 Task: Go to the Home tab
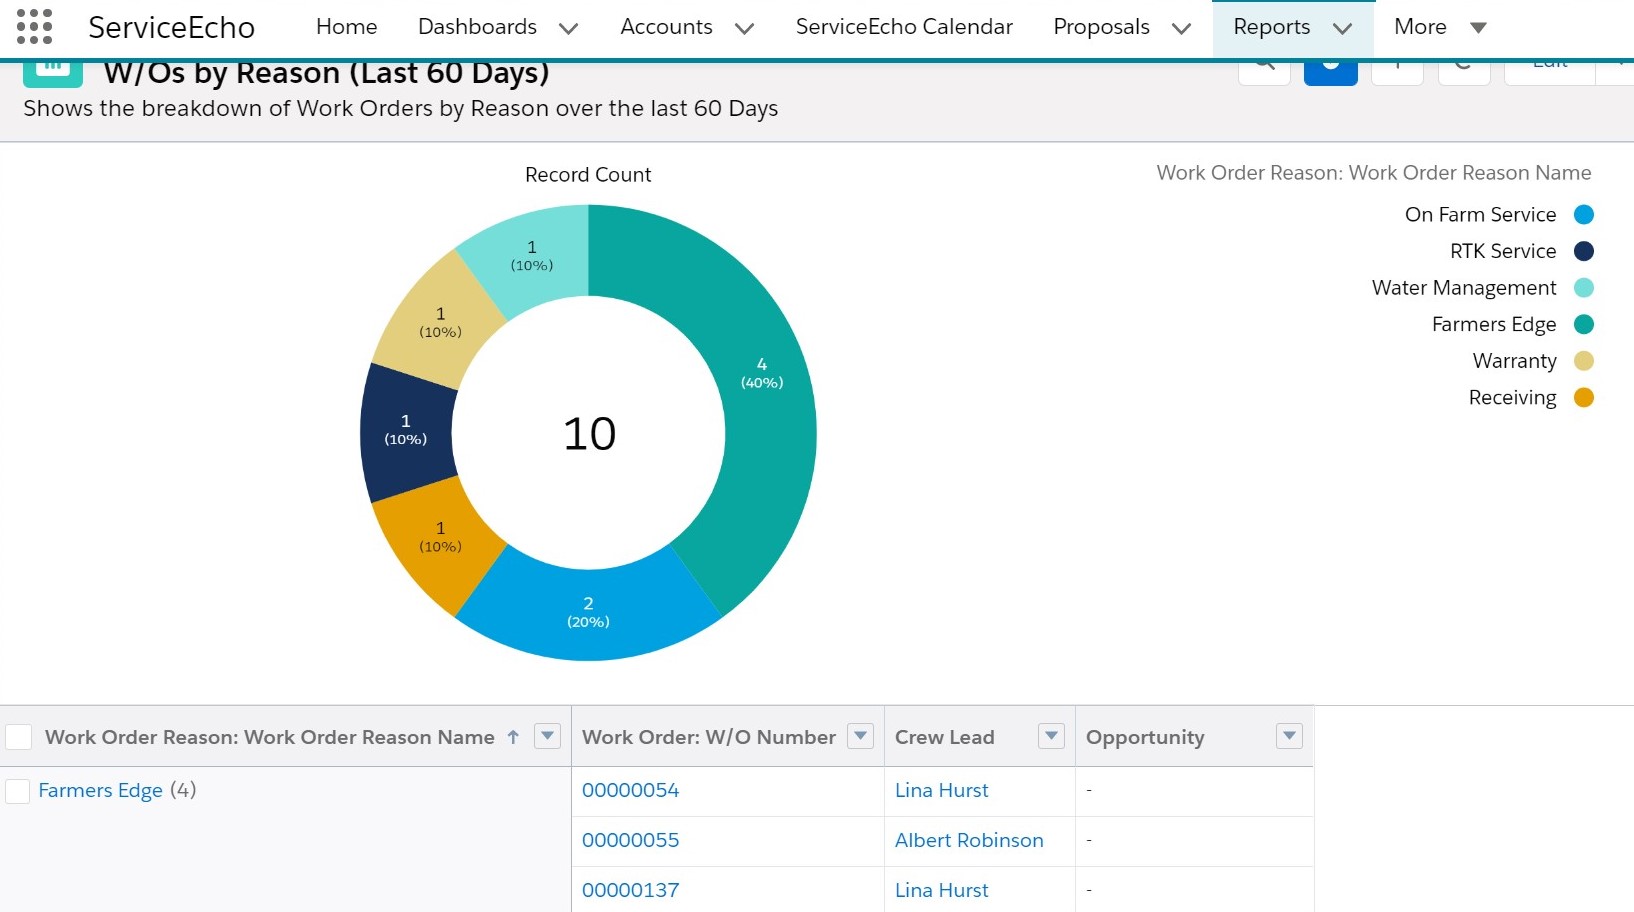pos(346,27)
